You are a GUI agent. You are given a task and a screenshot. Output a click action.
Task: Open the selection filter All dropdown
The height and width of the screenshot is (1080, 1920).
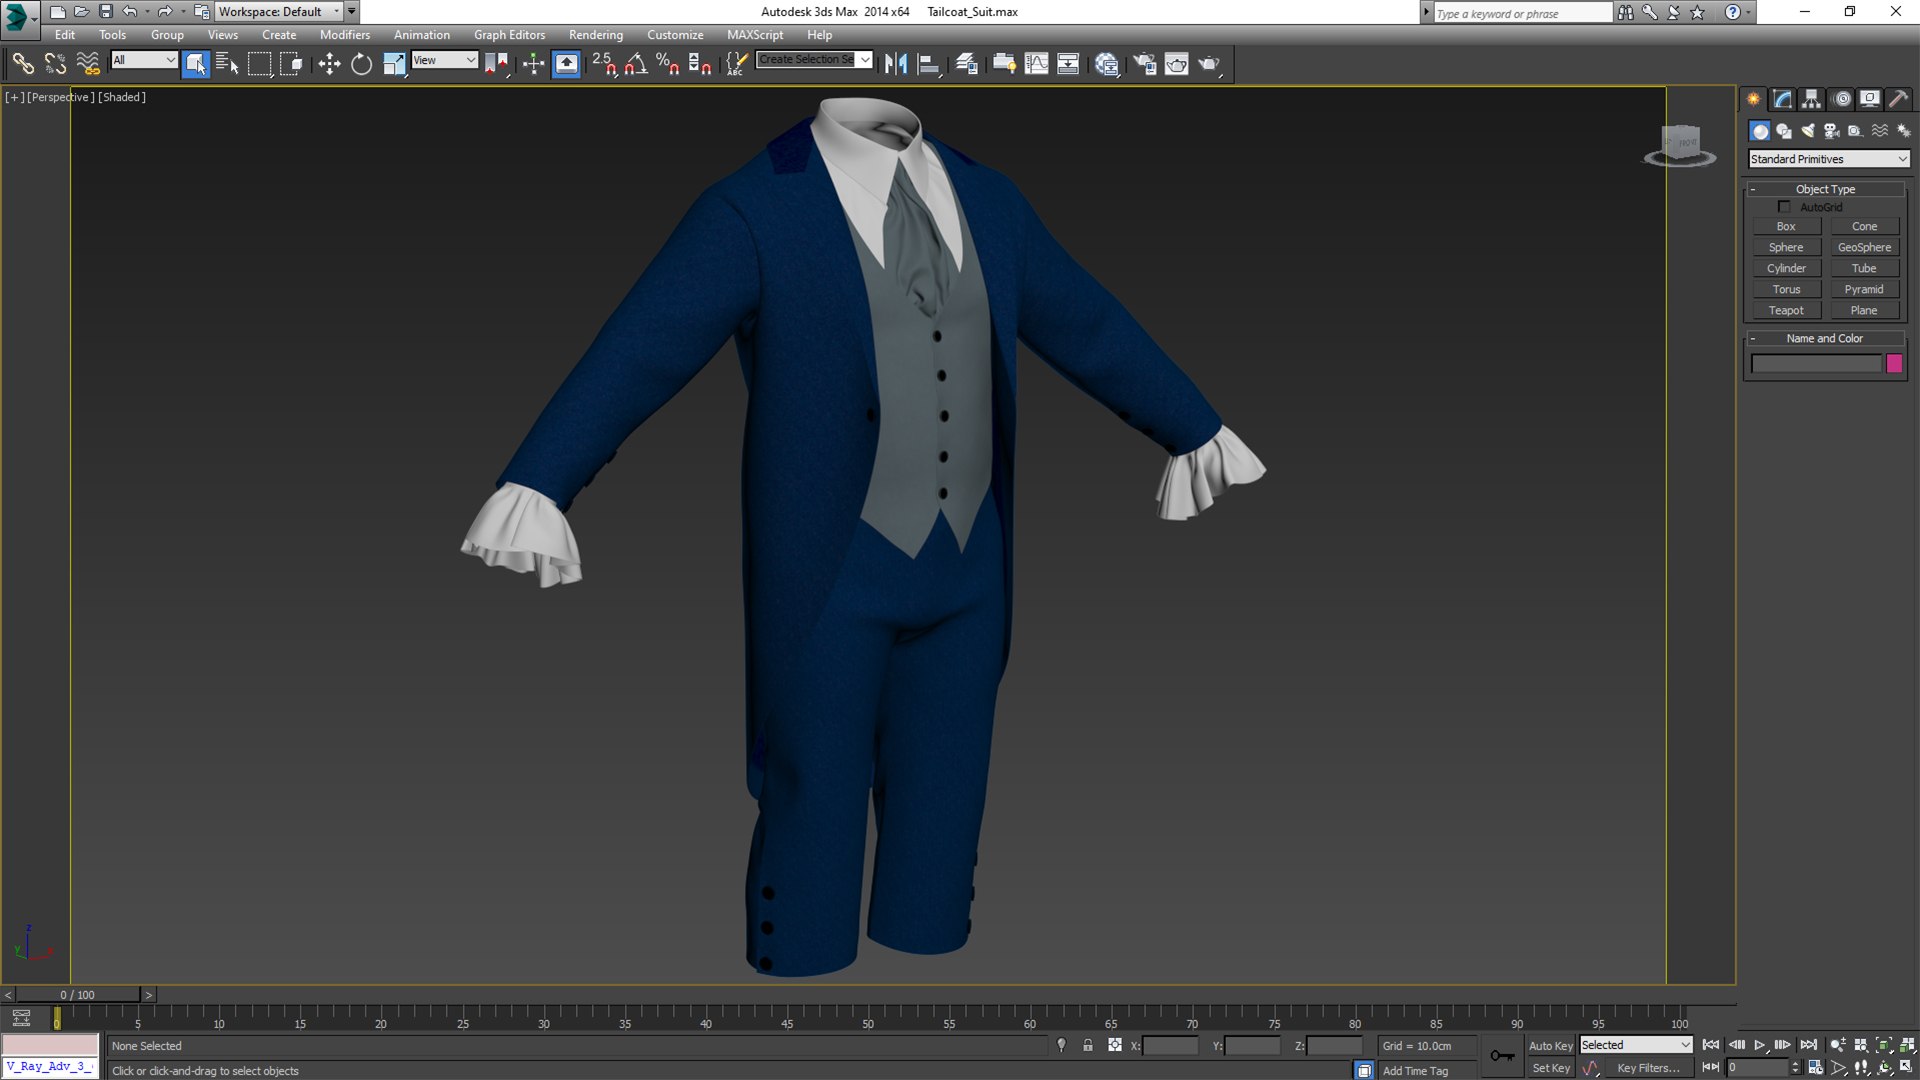[144, 60]
